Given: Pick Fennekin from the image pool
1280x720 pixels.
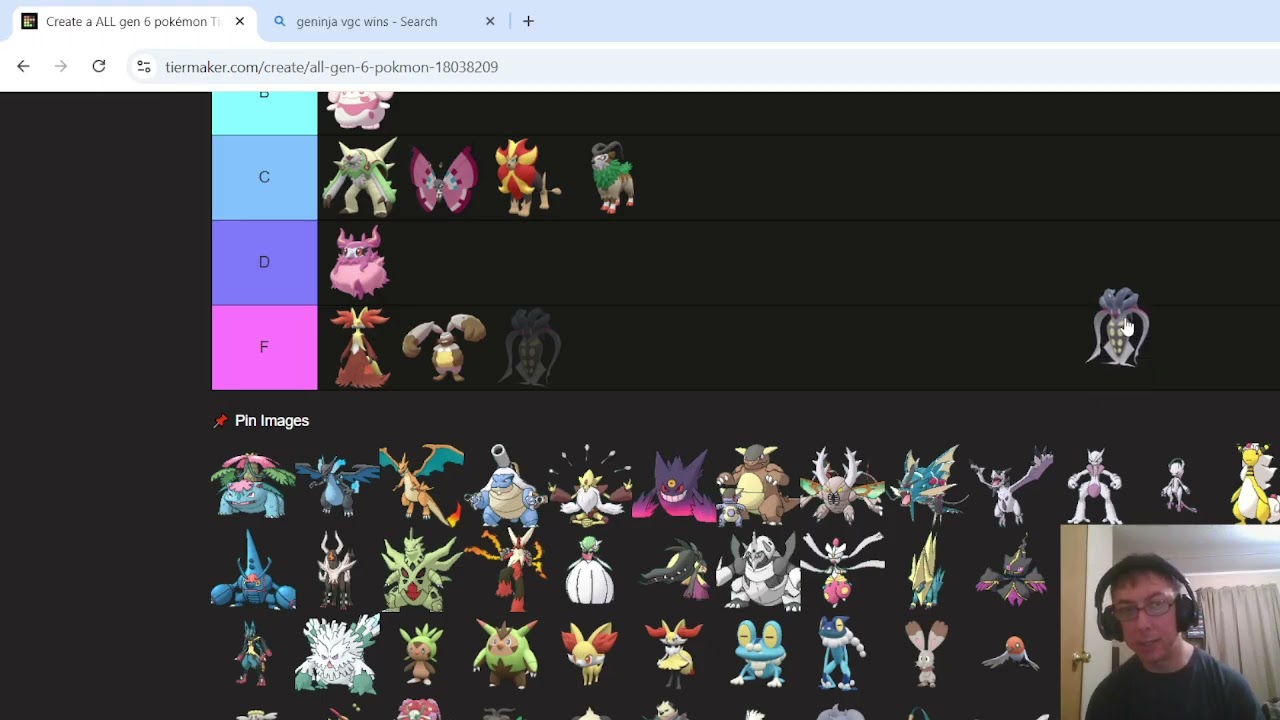Looking at the screenshot, I should [x=590, y=655].
